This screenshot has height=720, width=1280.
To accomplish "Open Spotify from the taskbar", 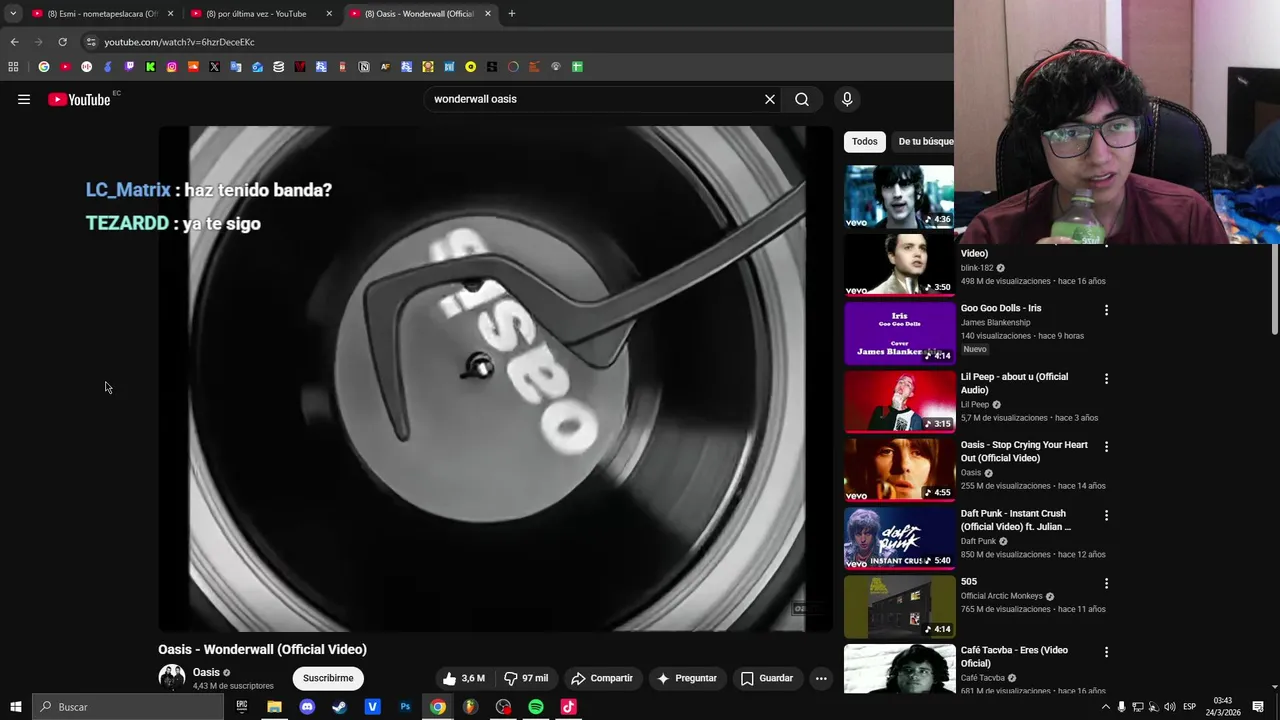I will point(536,707).
